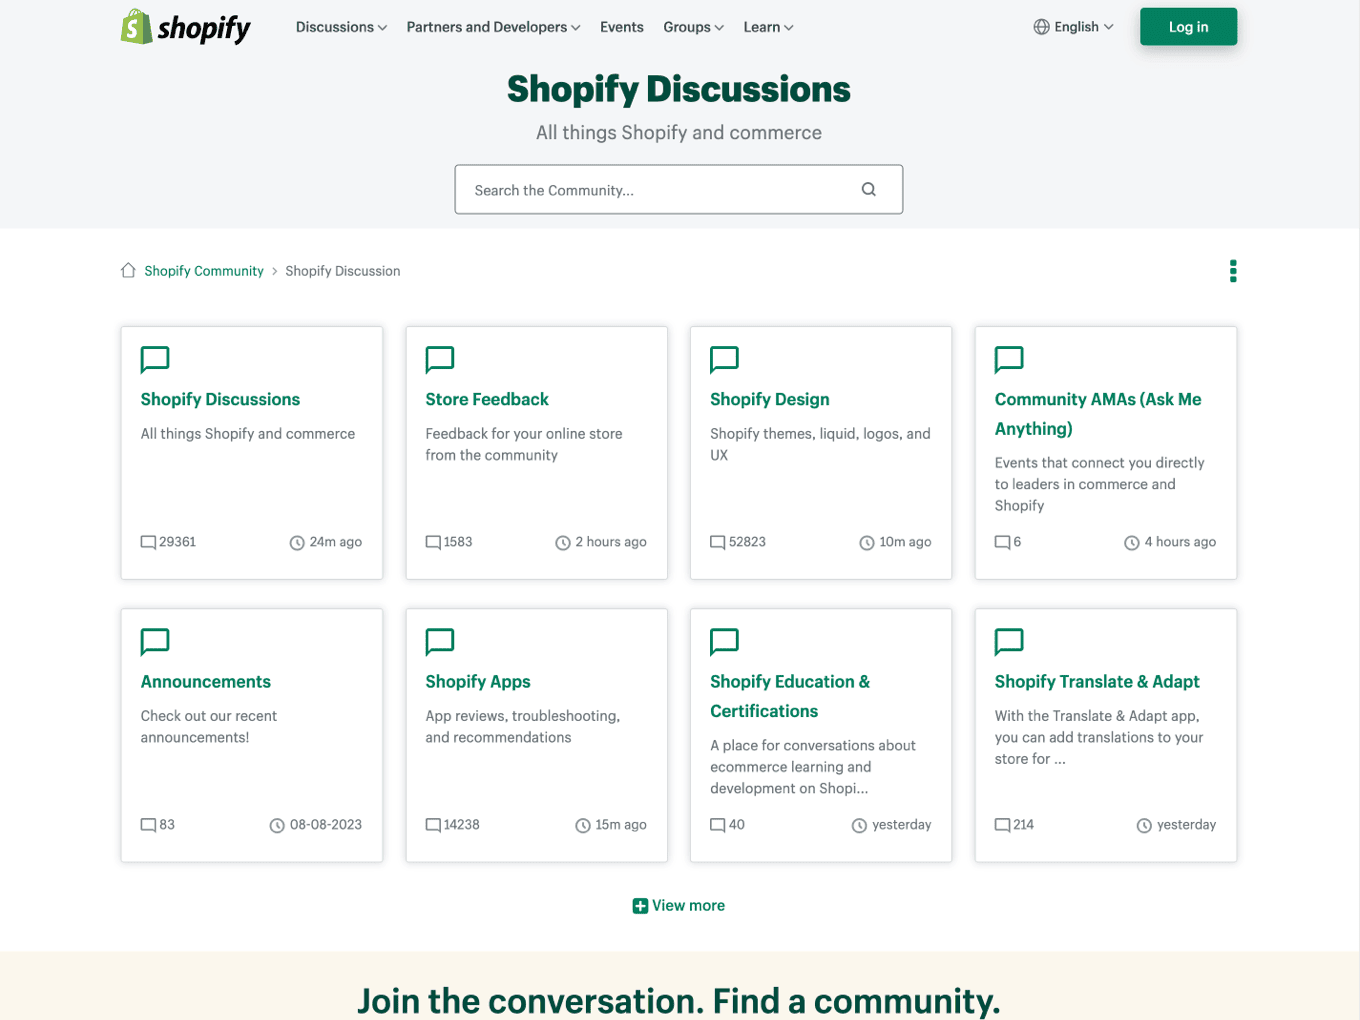The image size is (1360, 1020).
Task: Click inside the community search field
Action: coord(650,189)
